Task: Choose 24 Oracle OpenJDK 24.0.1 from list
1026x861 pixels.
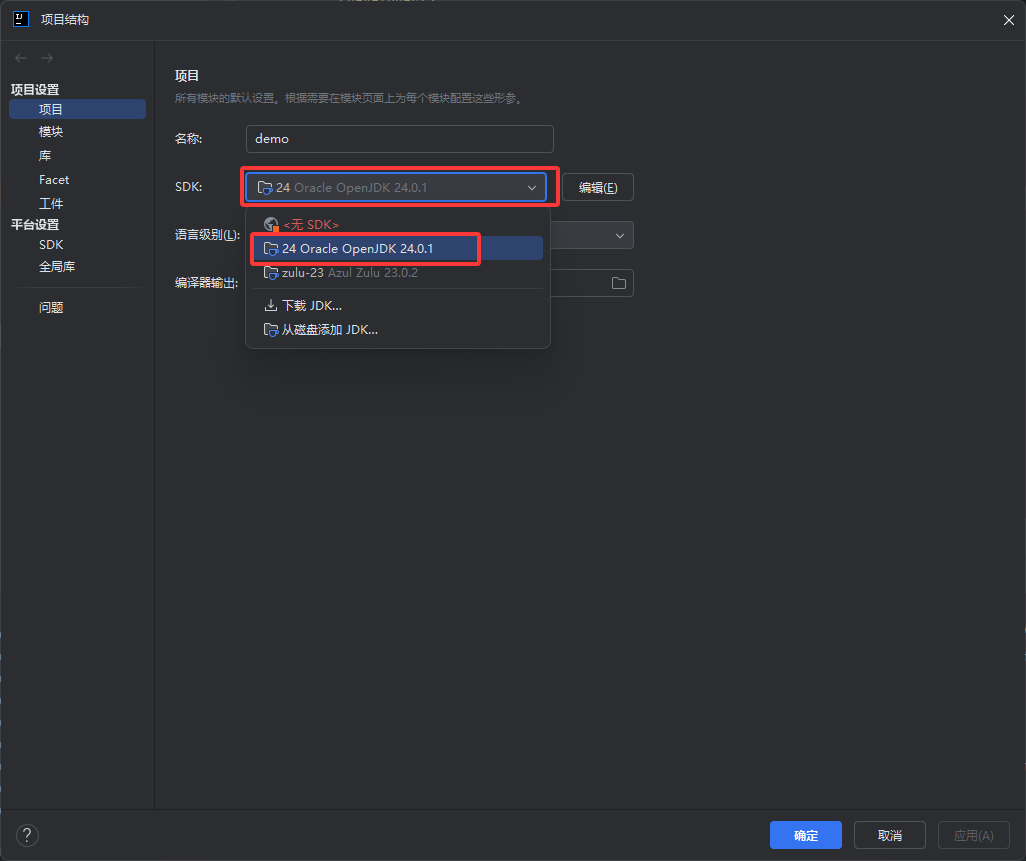Action: point(357,248)
